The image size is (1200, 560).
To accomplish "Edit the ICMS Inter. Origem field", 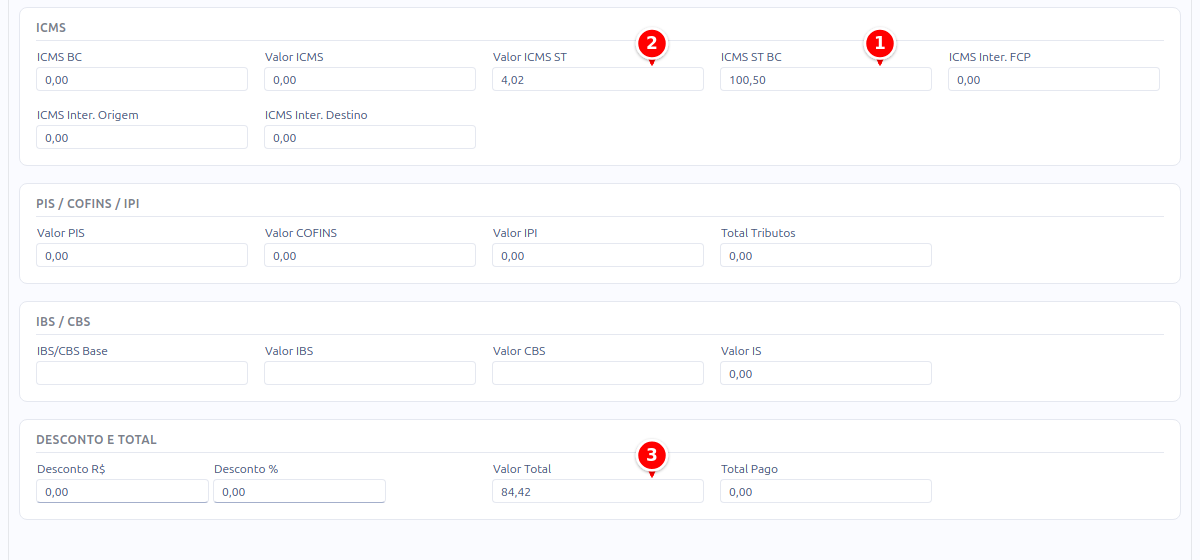I will [x=142, y=137].
